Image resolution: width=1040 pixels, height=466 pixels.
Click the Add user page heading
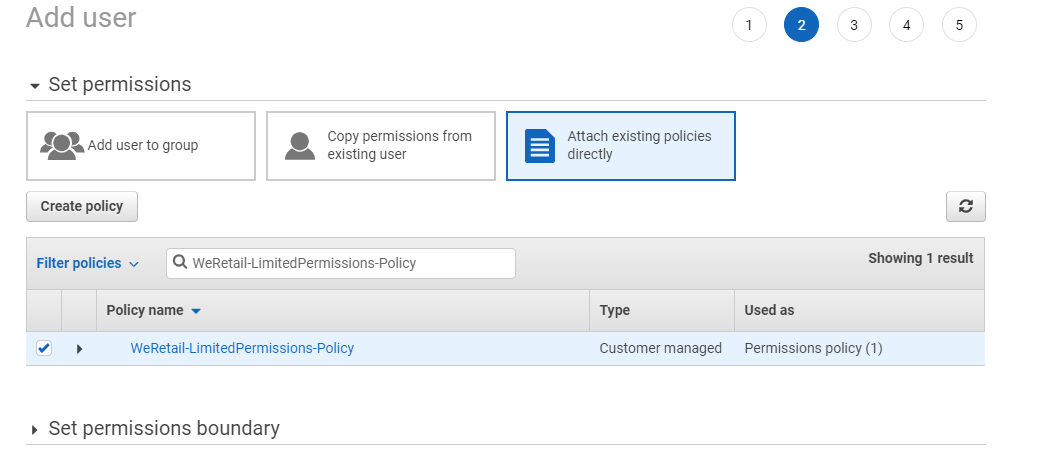81,17
